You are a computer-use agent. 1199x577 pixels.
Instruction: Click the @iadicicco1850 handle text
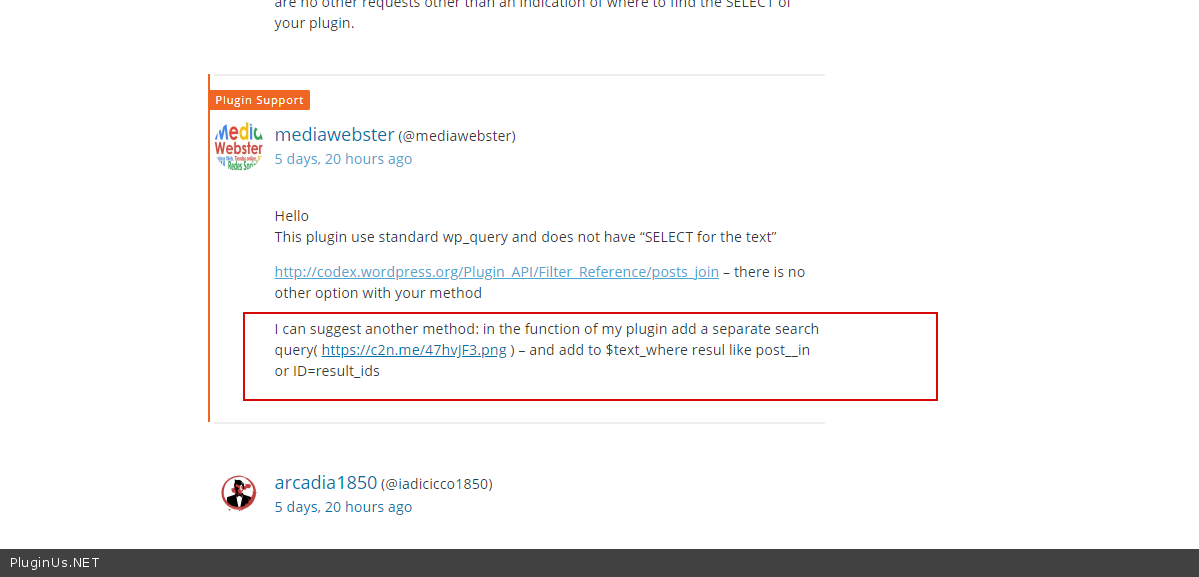[437, 484]
